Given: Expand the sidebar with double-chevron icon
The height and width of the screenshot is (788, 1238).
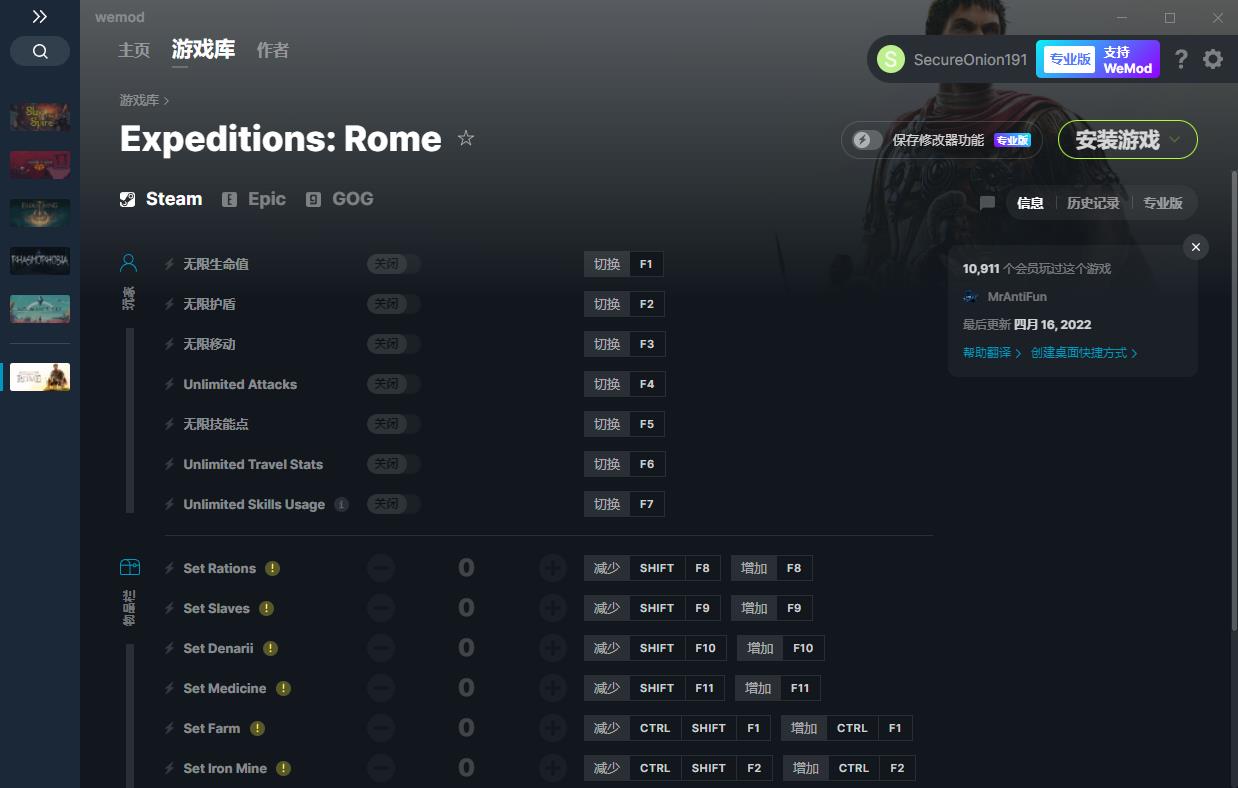Looking at the screenshot, I should (x=39, y=17).
